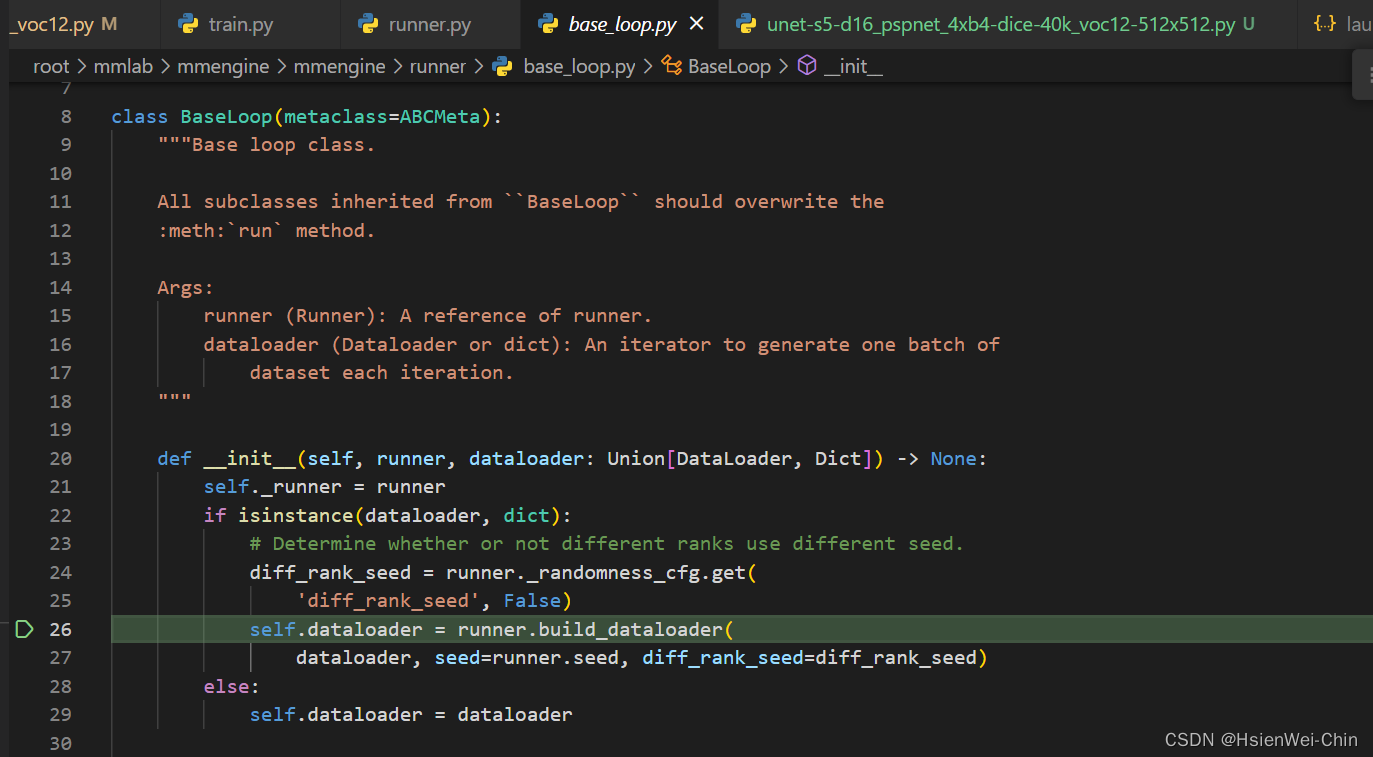Select 'root' in the breadcrumb
This screenshot has height=757, width=1373.
51,67
